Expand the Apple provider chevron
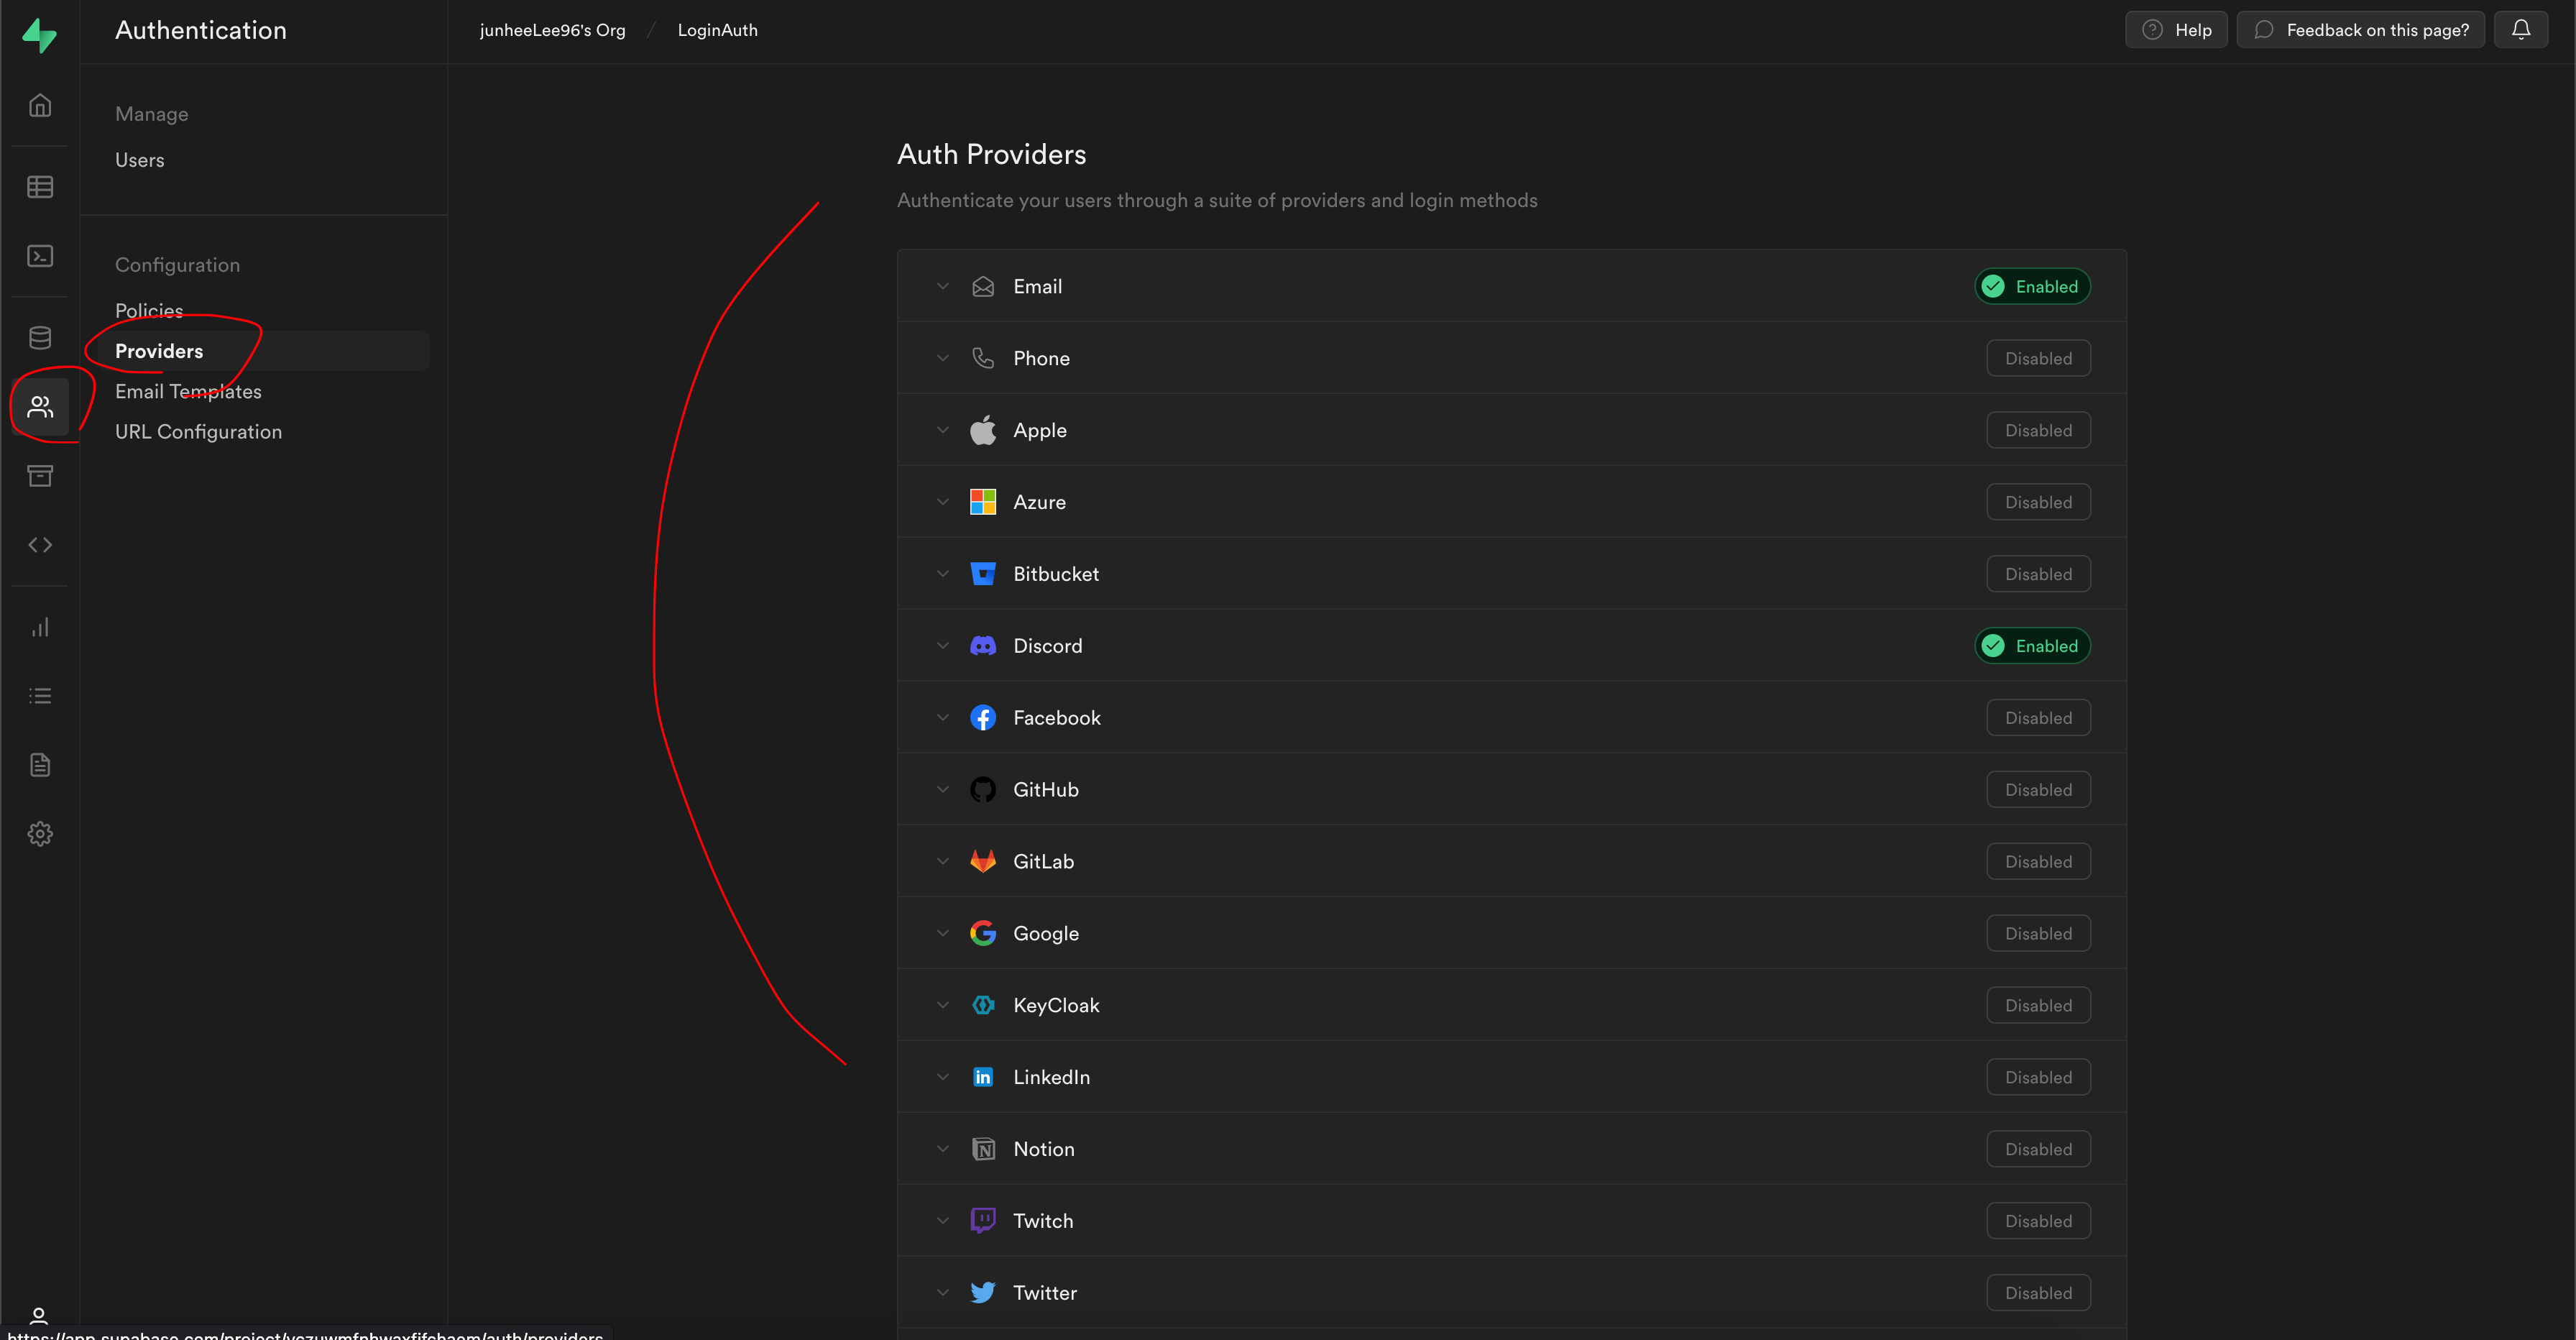Viewport: 2576px width, 1340px height. 942,430
